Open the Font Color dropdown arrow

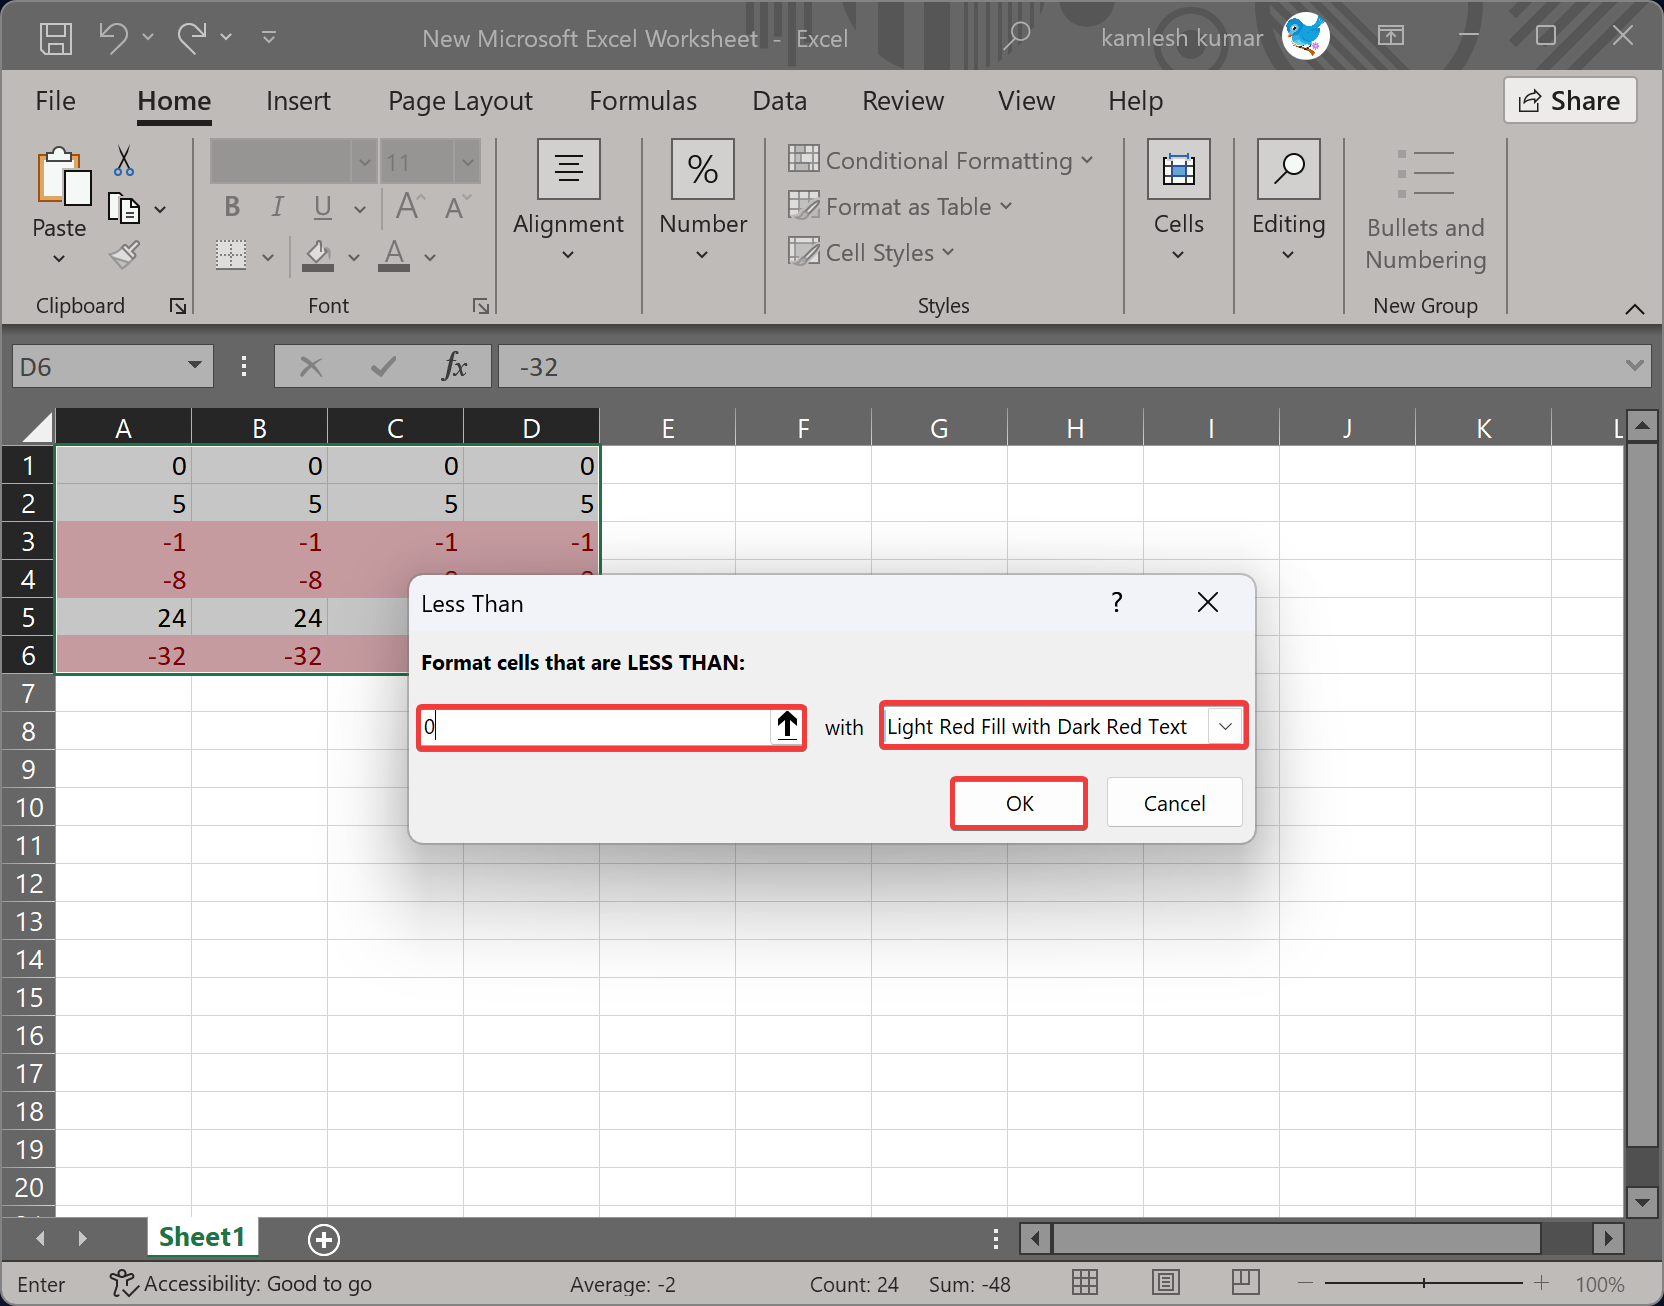[x=430, y=257]
